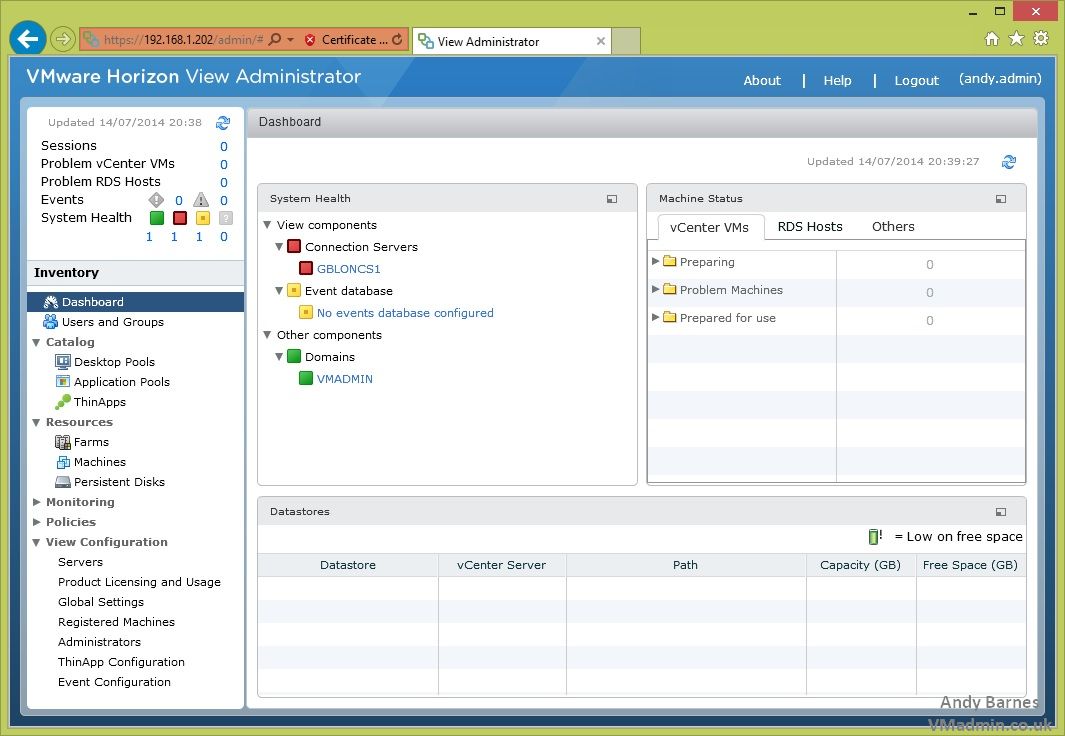Expand the Prepared for use folder
Image resolution: width=1065 pixels, height=736 pixels.
coord(655,317)
